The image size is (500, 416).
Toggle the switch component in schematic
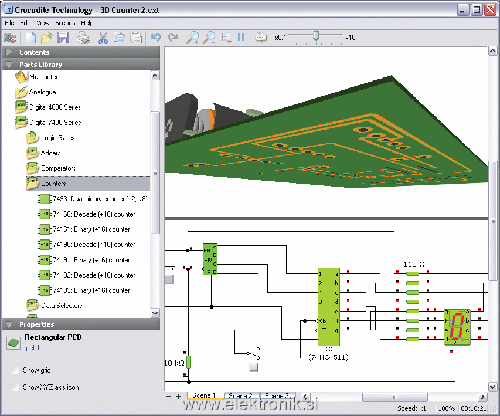254,353
